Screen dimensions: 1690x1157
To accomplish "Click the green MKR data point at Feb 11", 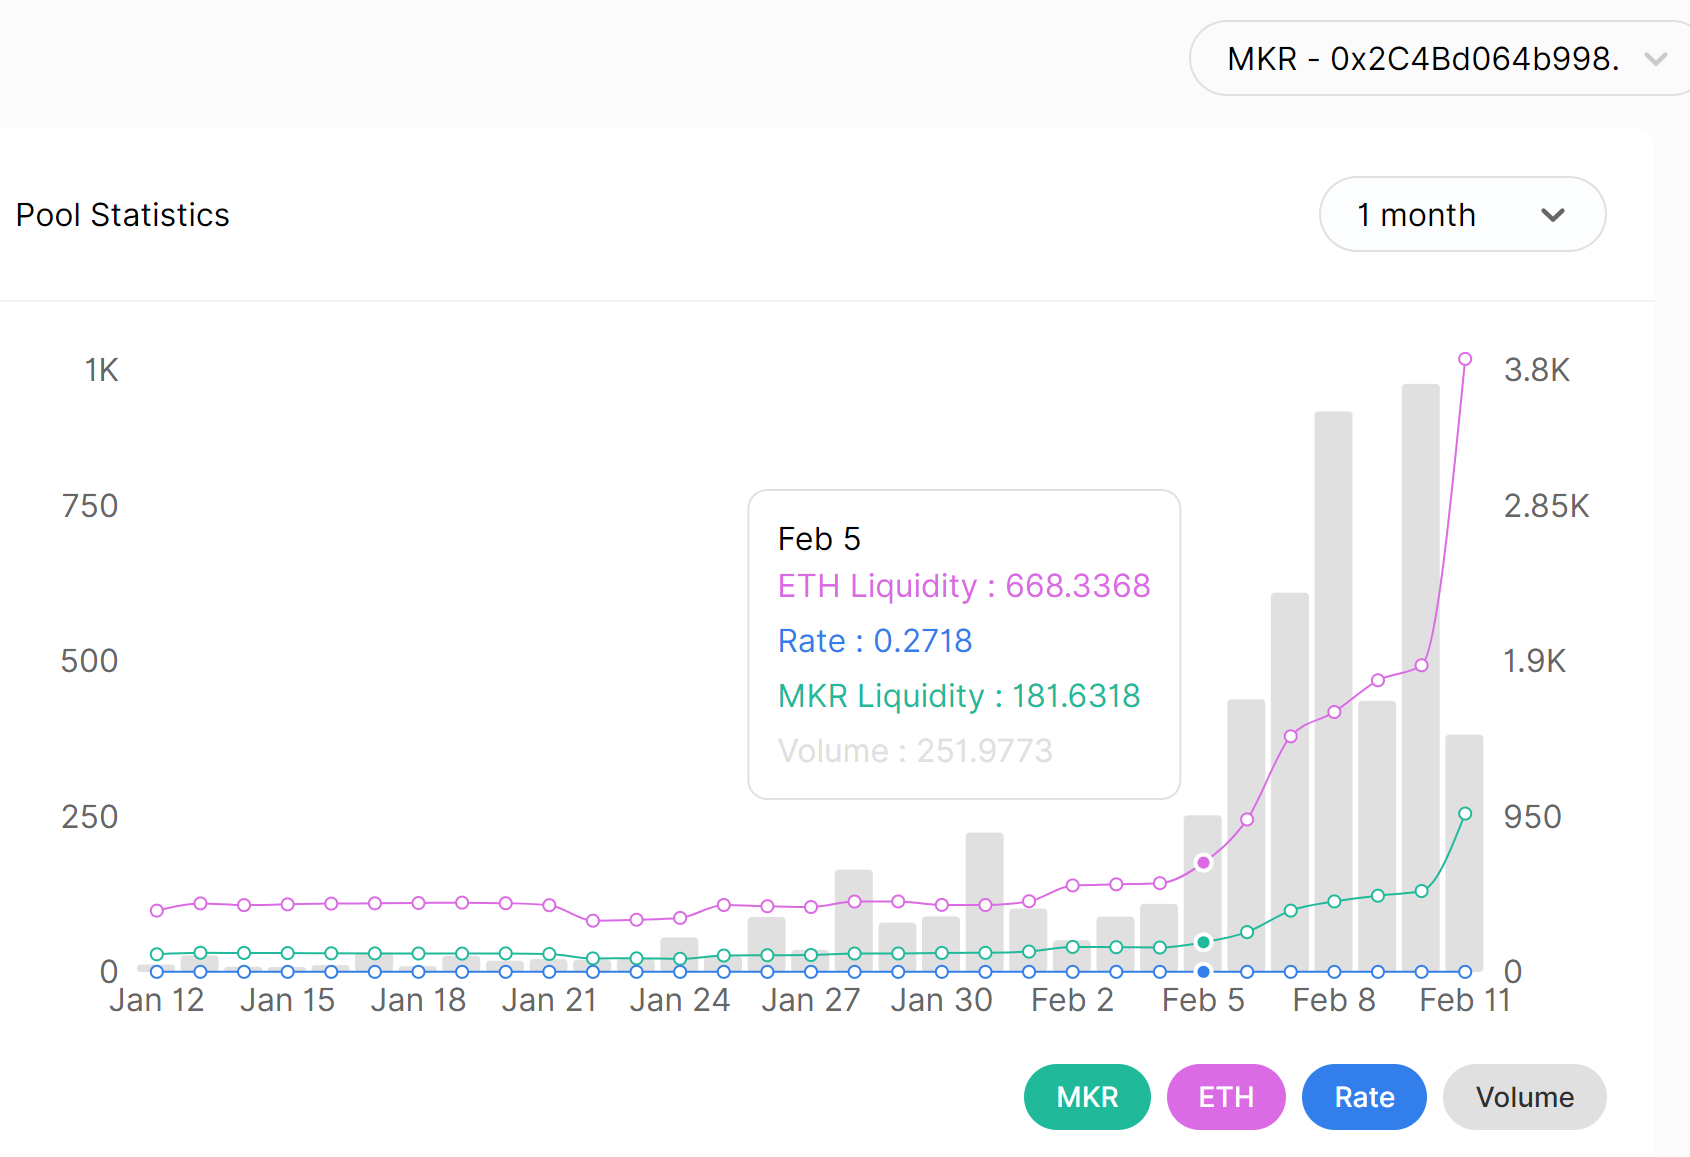I will (x=1465, y=814).
